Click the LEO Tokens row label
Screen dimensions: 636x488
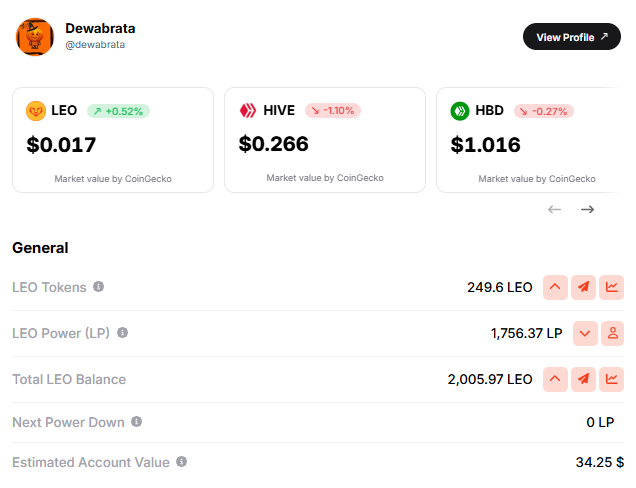pyautogui.click(x=49, y=287)
